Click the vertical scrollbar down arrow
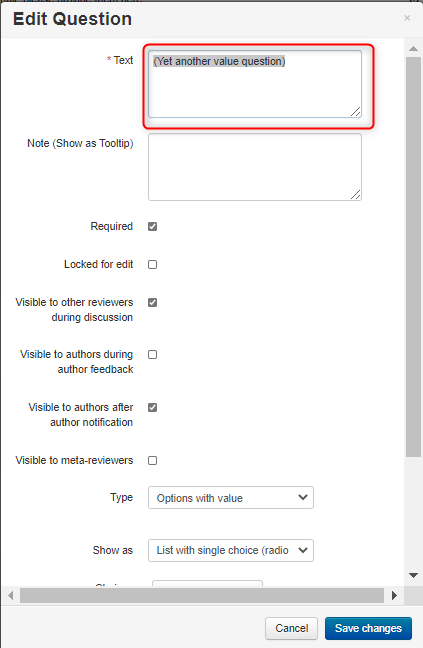 413,575
